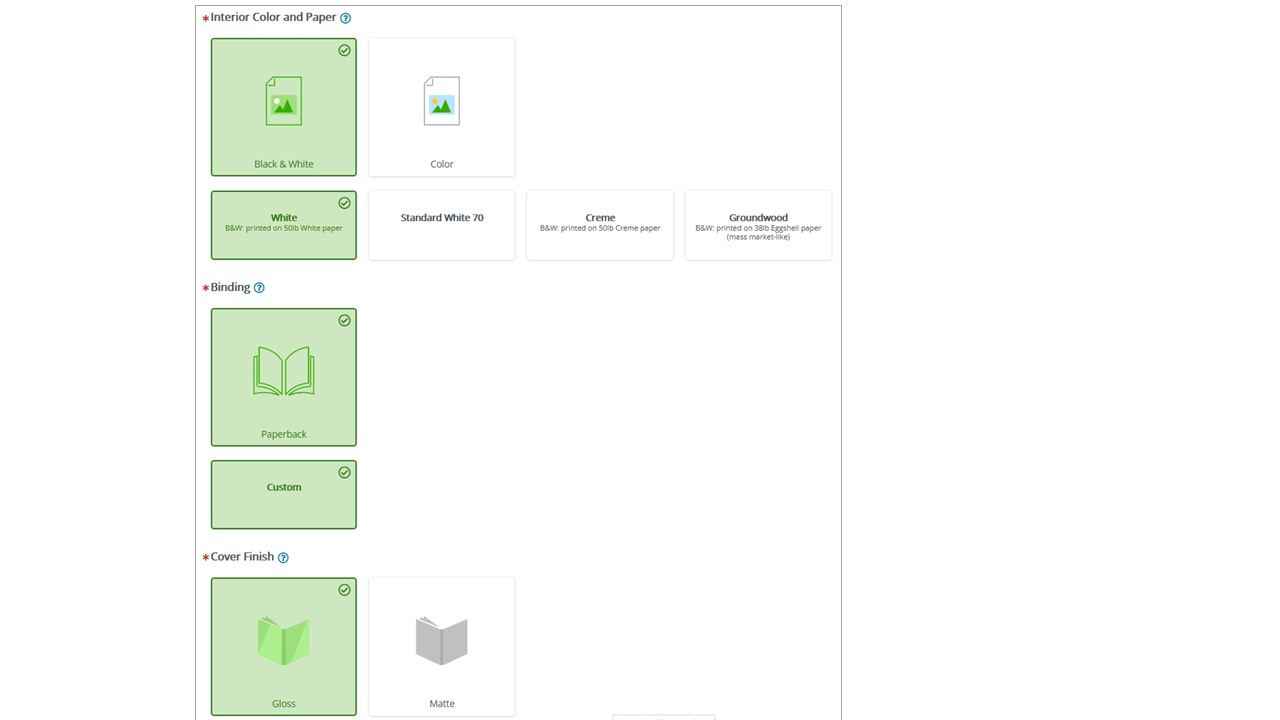
Task: Click checkmark on Gloss tile
Action: (x=344, y=590)
